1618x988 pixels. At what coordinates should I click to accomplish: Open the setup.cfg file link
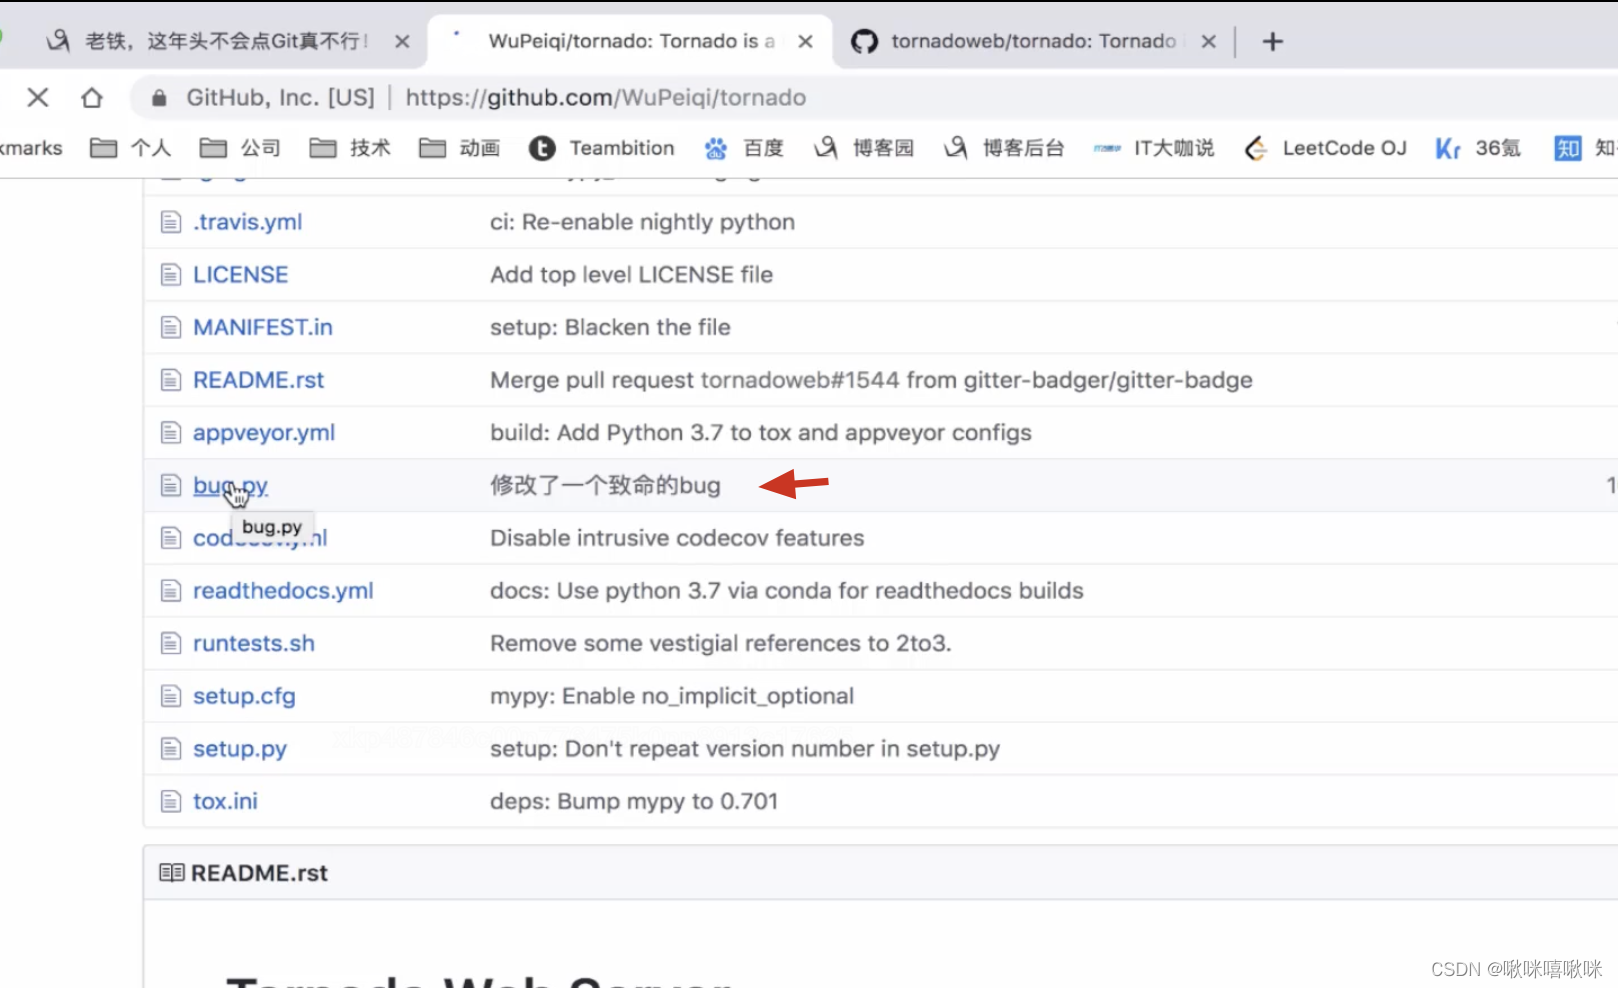pos(244,696)
